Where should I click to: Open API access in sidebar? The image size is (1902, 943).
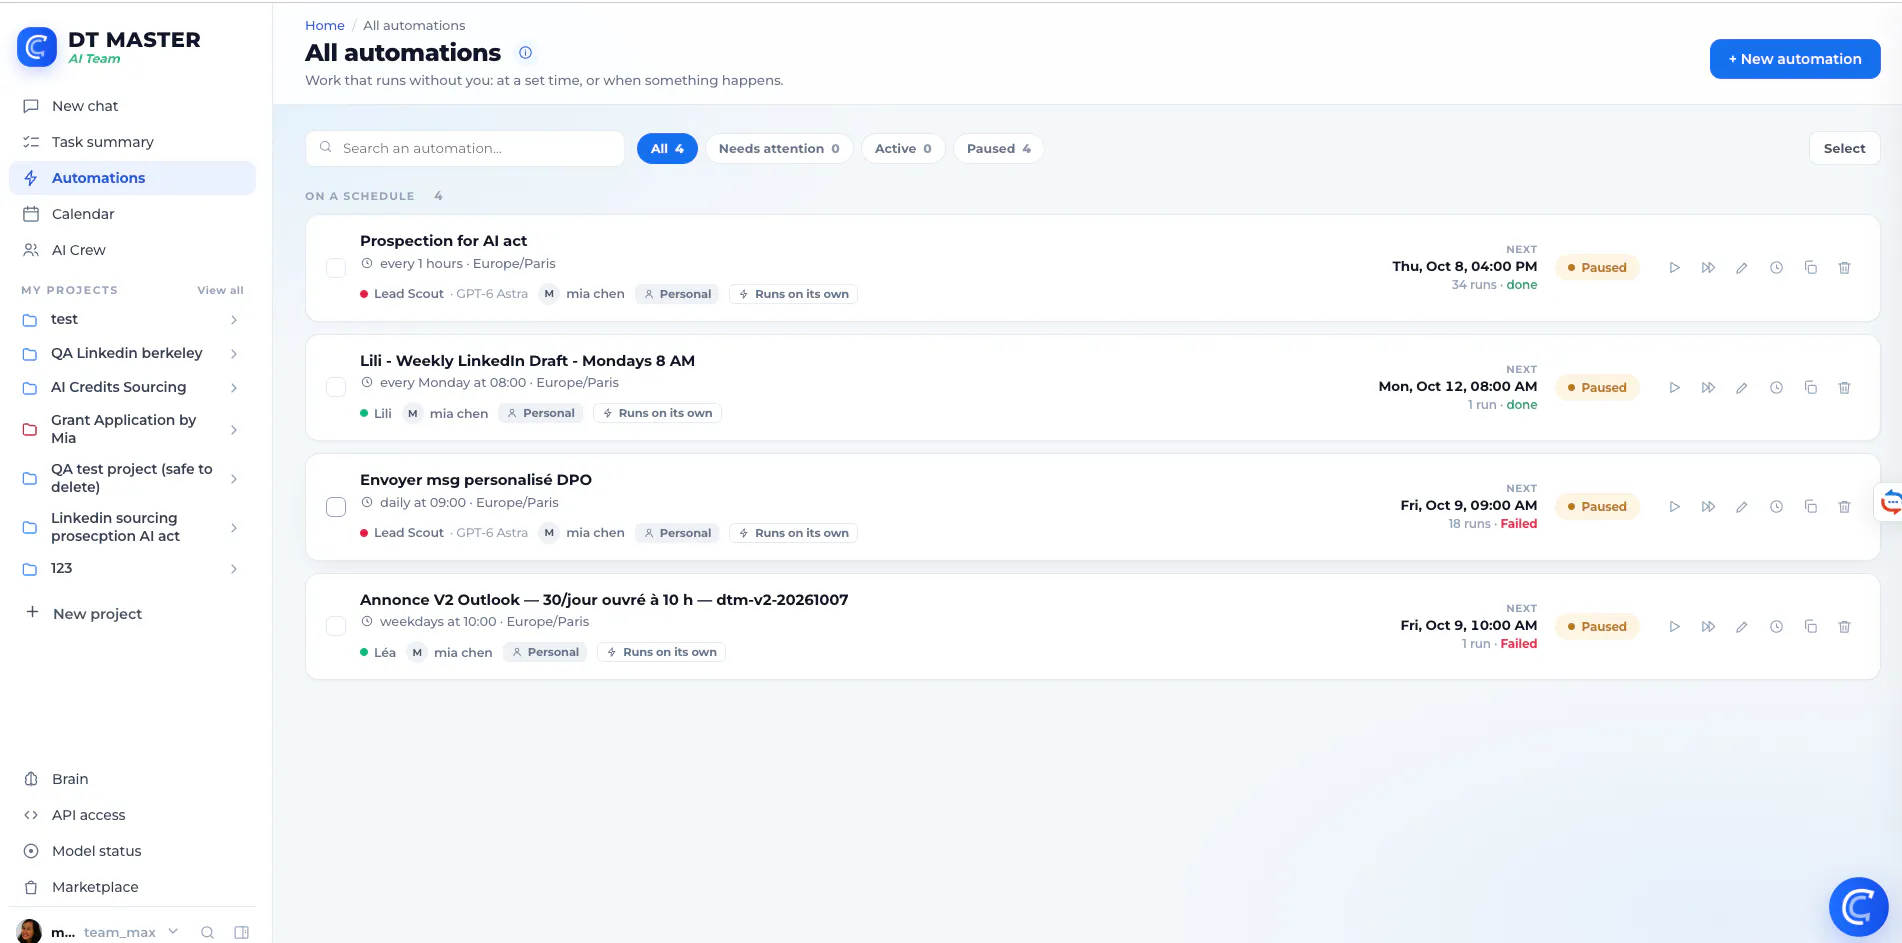point(132,815)
